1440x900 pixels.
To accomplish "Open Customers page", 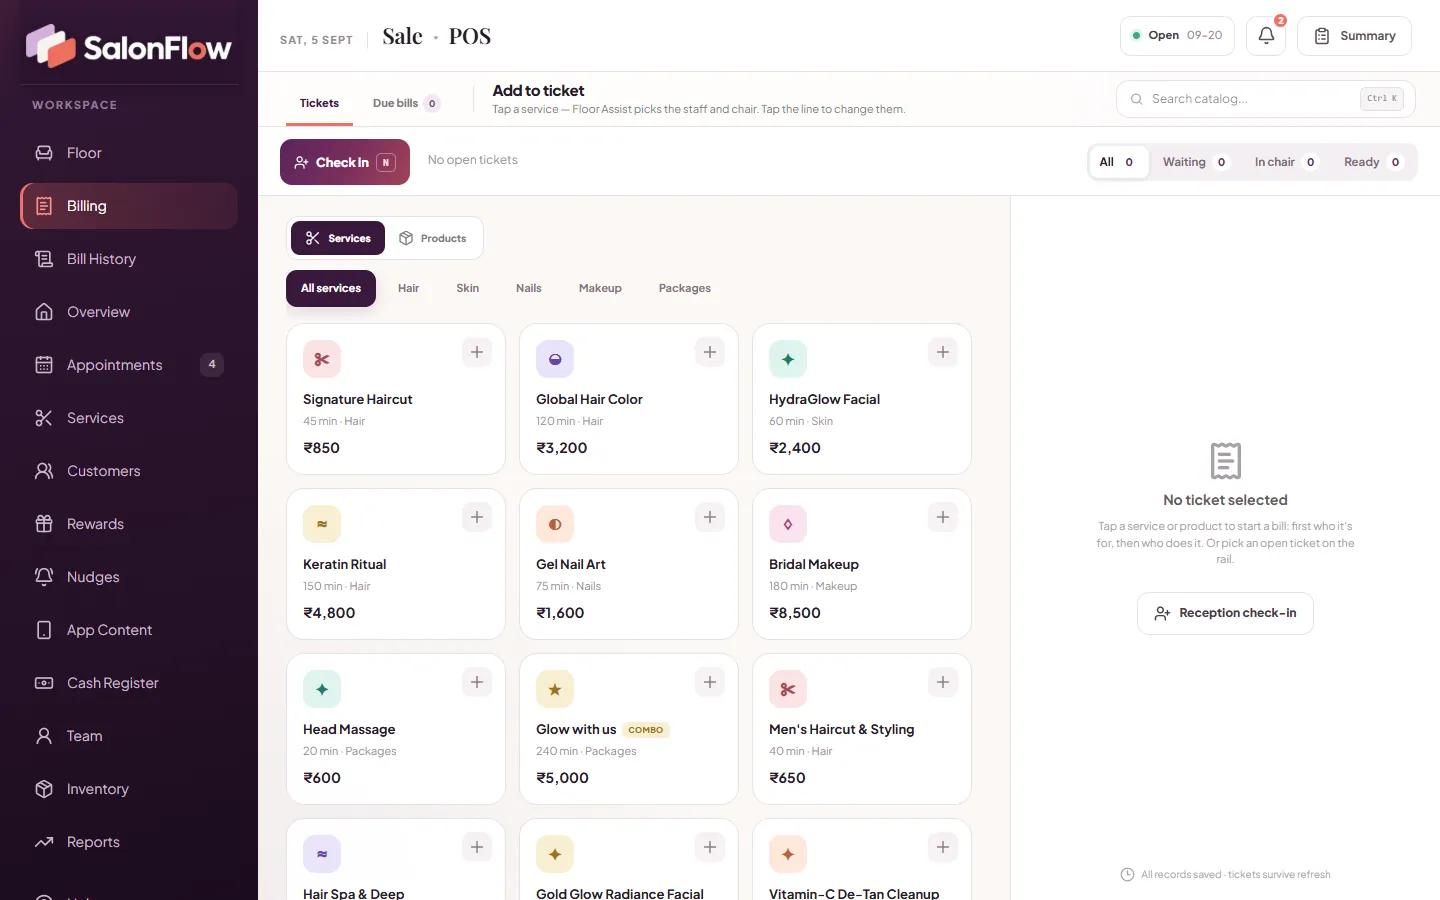I will (x=129, y=471).
